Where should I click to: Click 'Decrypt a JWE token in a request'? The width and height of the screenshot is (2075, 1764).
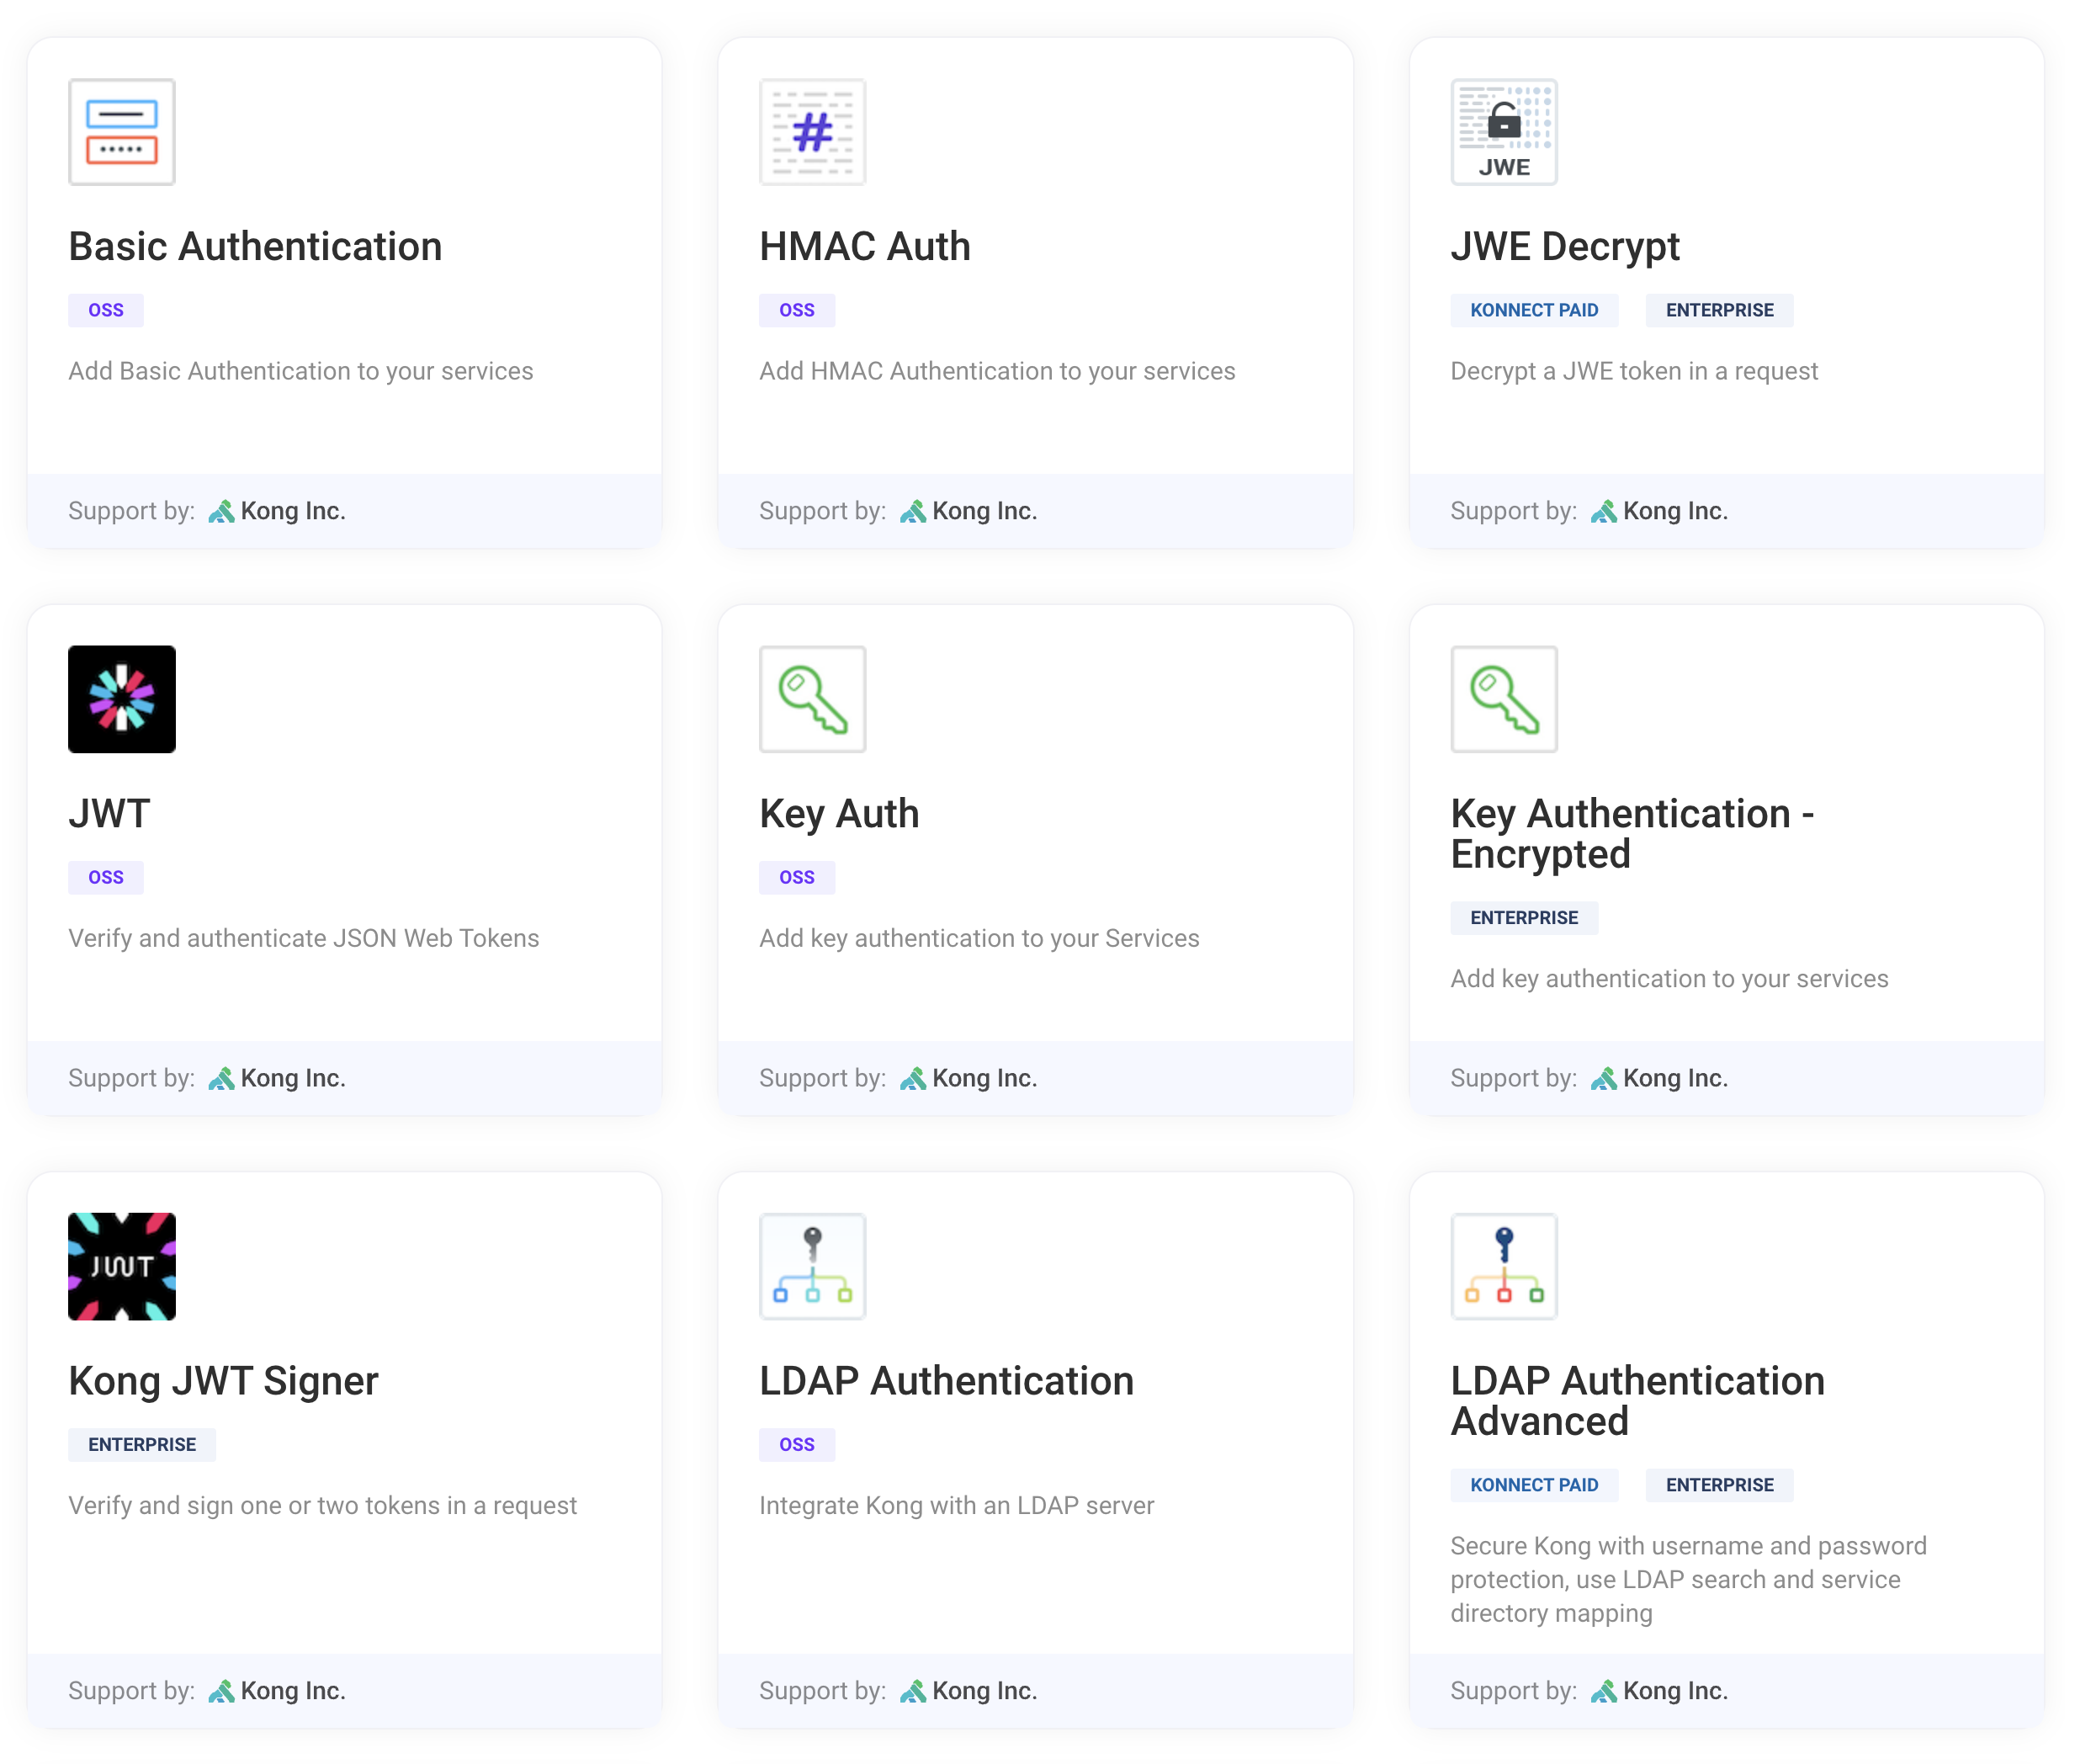coord(1634,371)
